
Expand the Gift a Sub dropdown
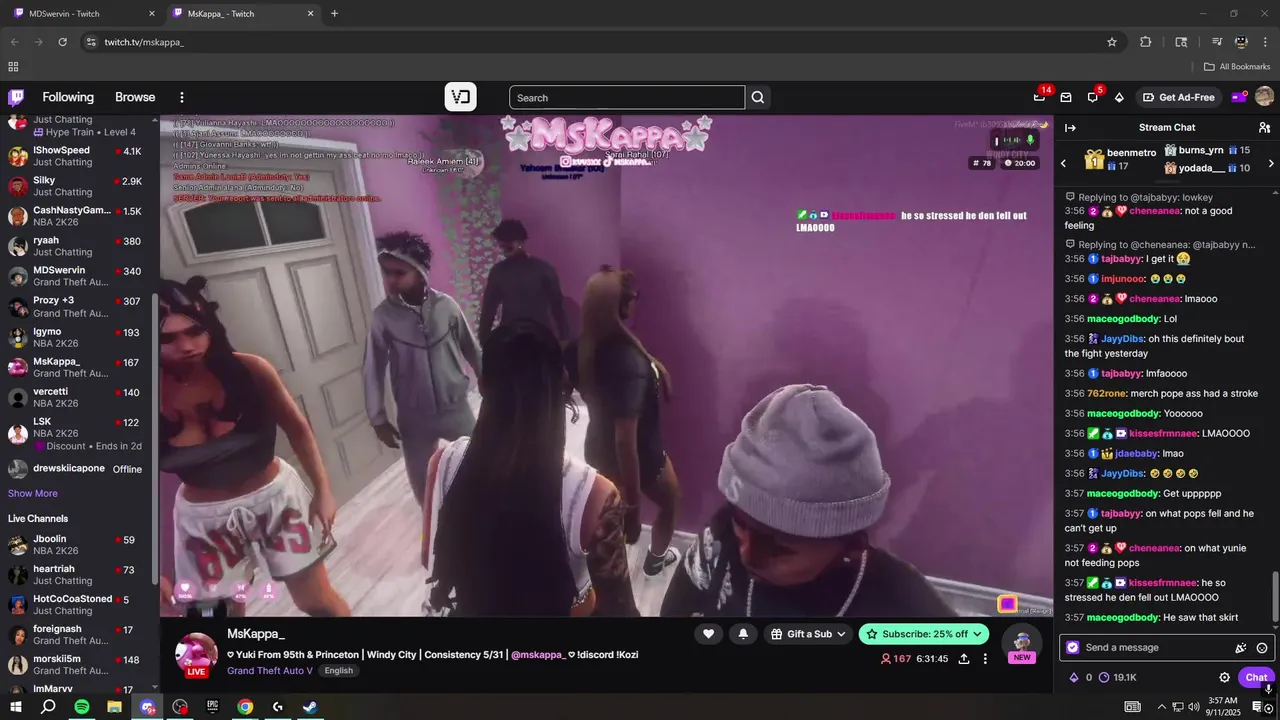click(809, 633)
